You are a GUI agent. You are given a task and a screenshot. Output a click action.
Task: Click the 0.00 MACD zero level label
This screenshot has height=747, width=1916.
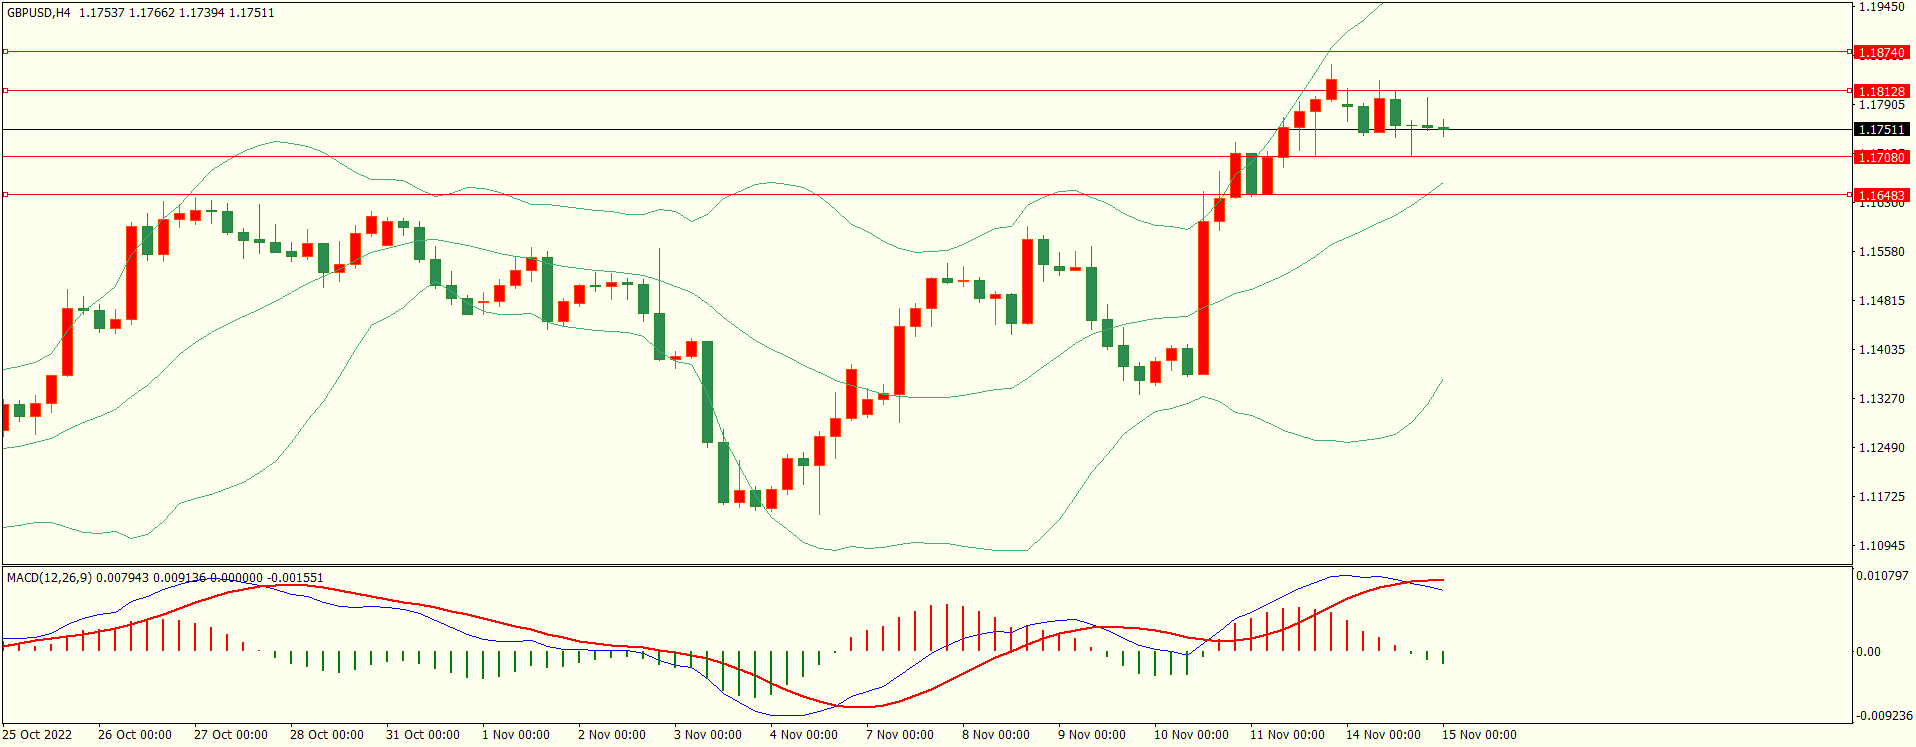(x=1868, y=652)
